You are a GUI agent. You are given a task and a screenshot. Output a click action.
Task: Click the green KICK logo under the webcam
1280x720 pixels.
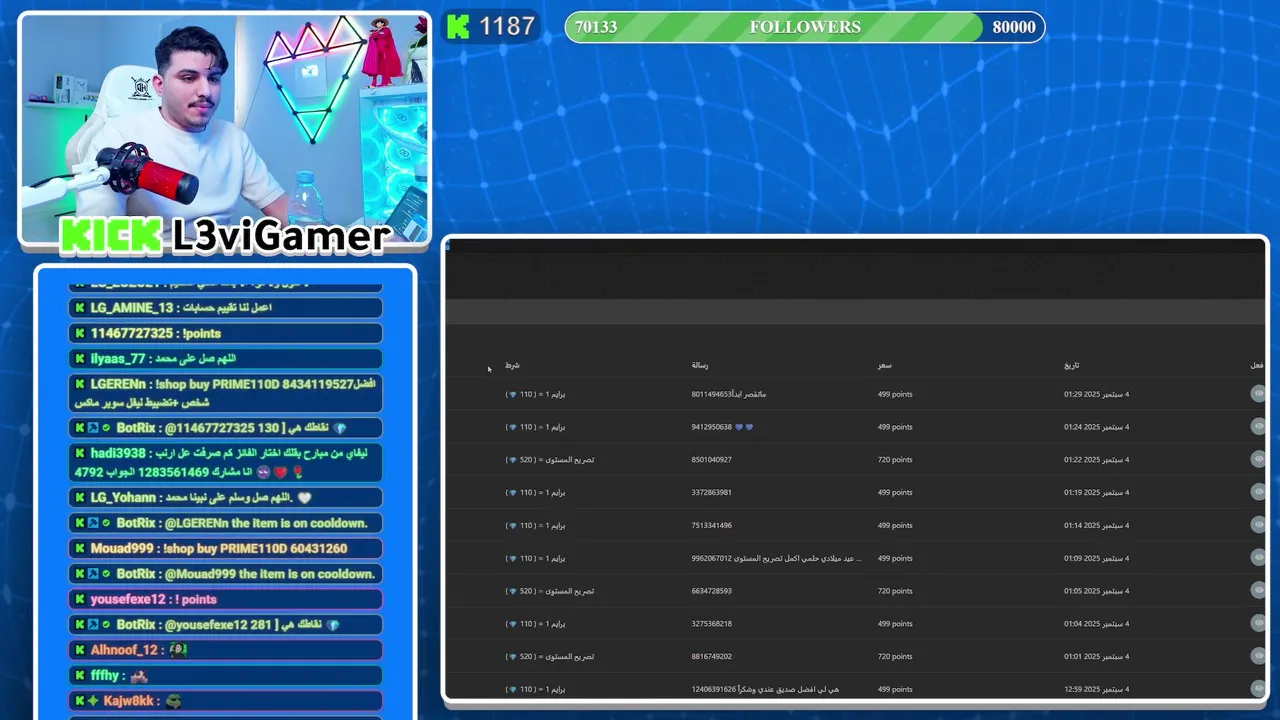(x=112, y=235)
